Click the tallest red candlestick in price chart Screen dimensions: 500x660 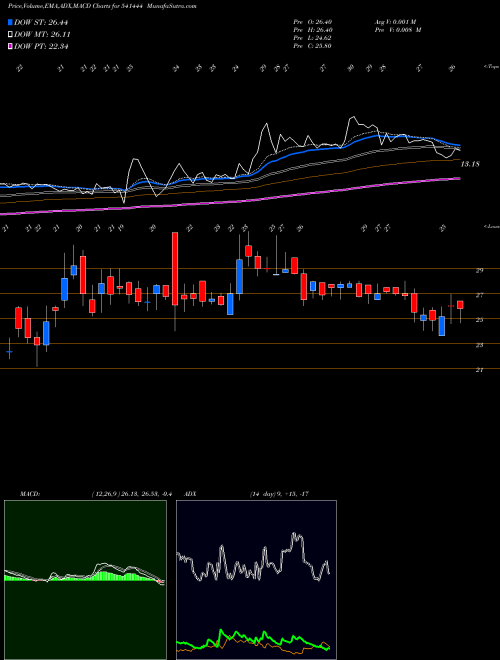[175, 269]
